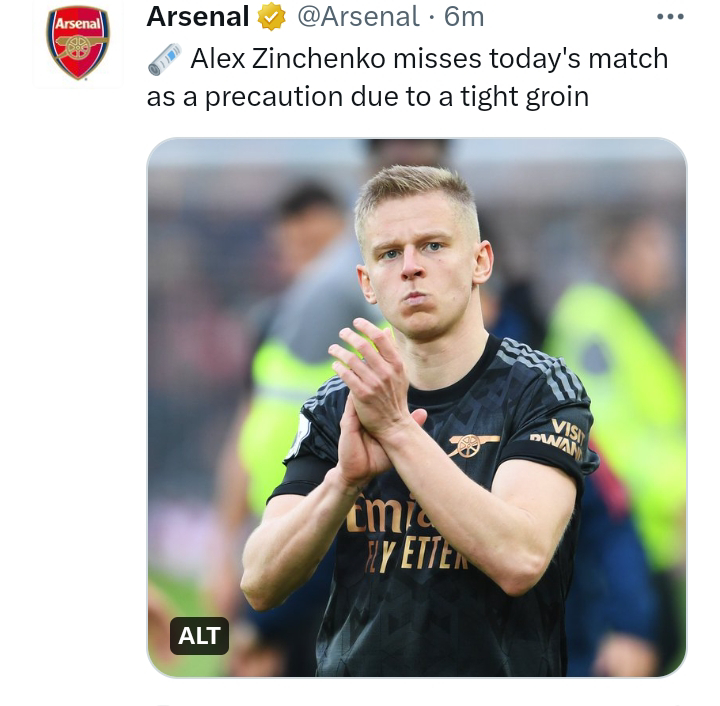
Task: Click the ALT badge on the photo
Action: (199, 636)
